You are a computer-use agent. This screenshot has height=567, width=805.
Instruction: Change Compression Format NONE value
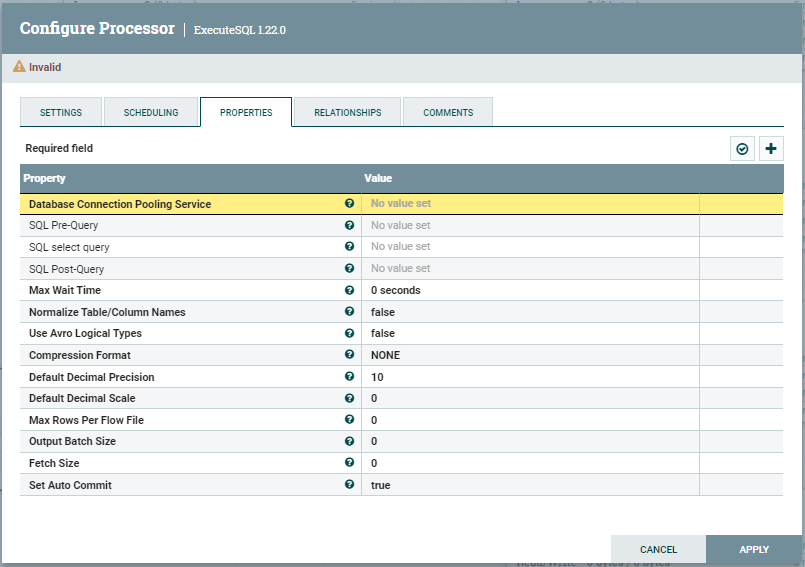coord(530,355)
